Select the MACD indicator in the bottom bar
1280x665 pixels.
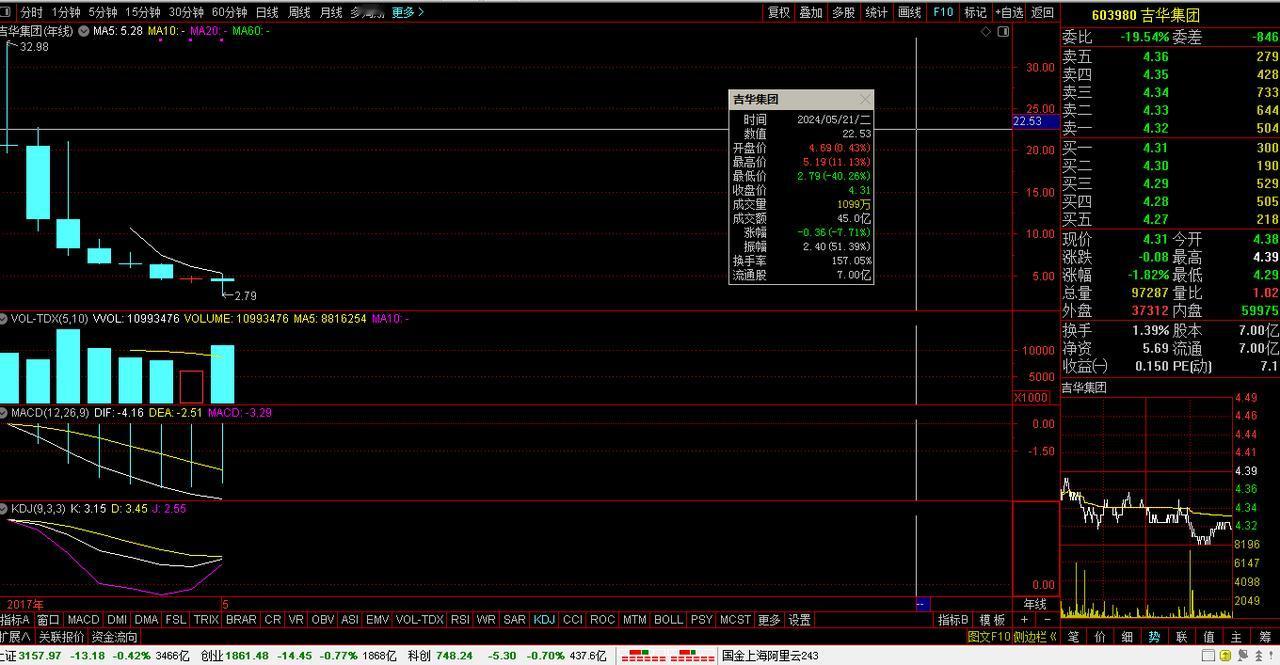click(x=83, y=620)
